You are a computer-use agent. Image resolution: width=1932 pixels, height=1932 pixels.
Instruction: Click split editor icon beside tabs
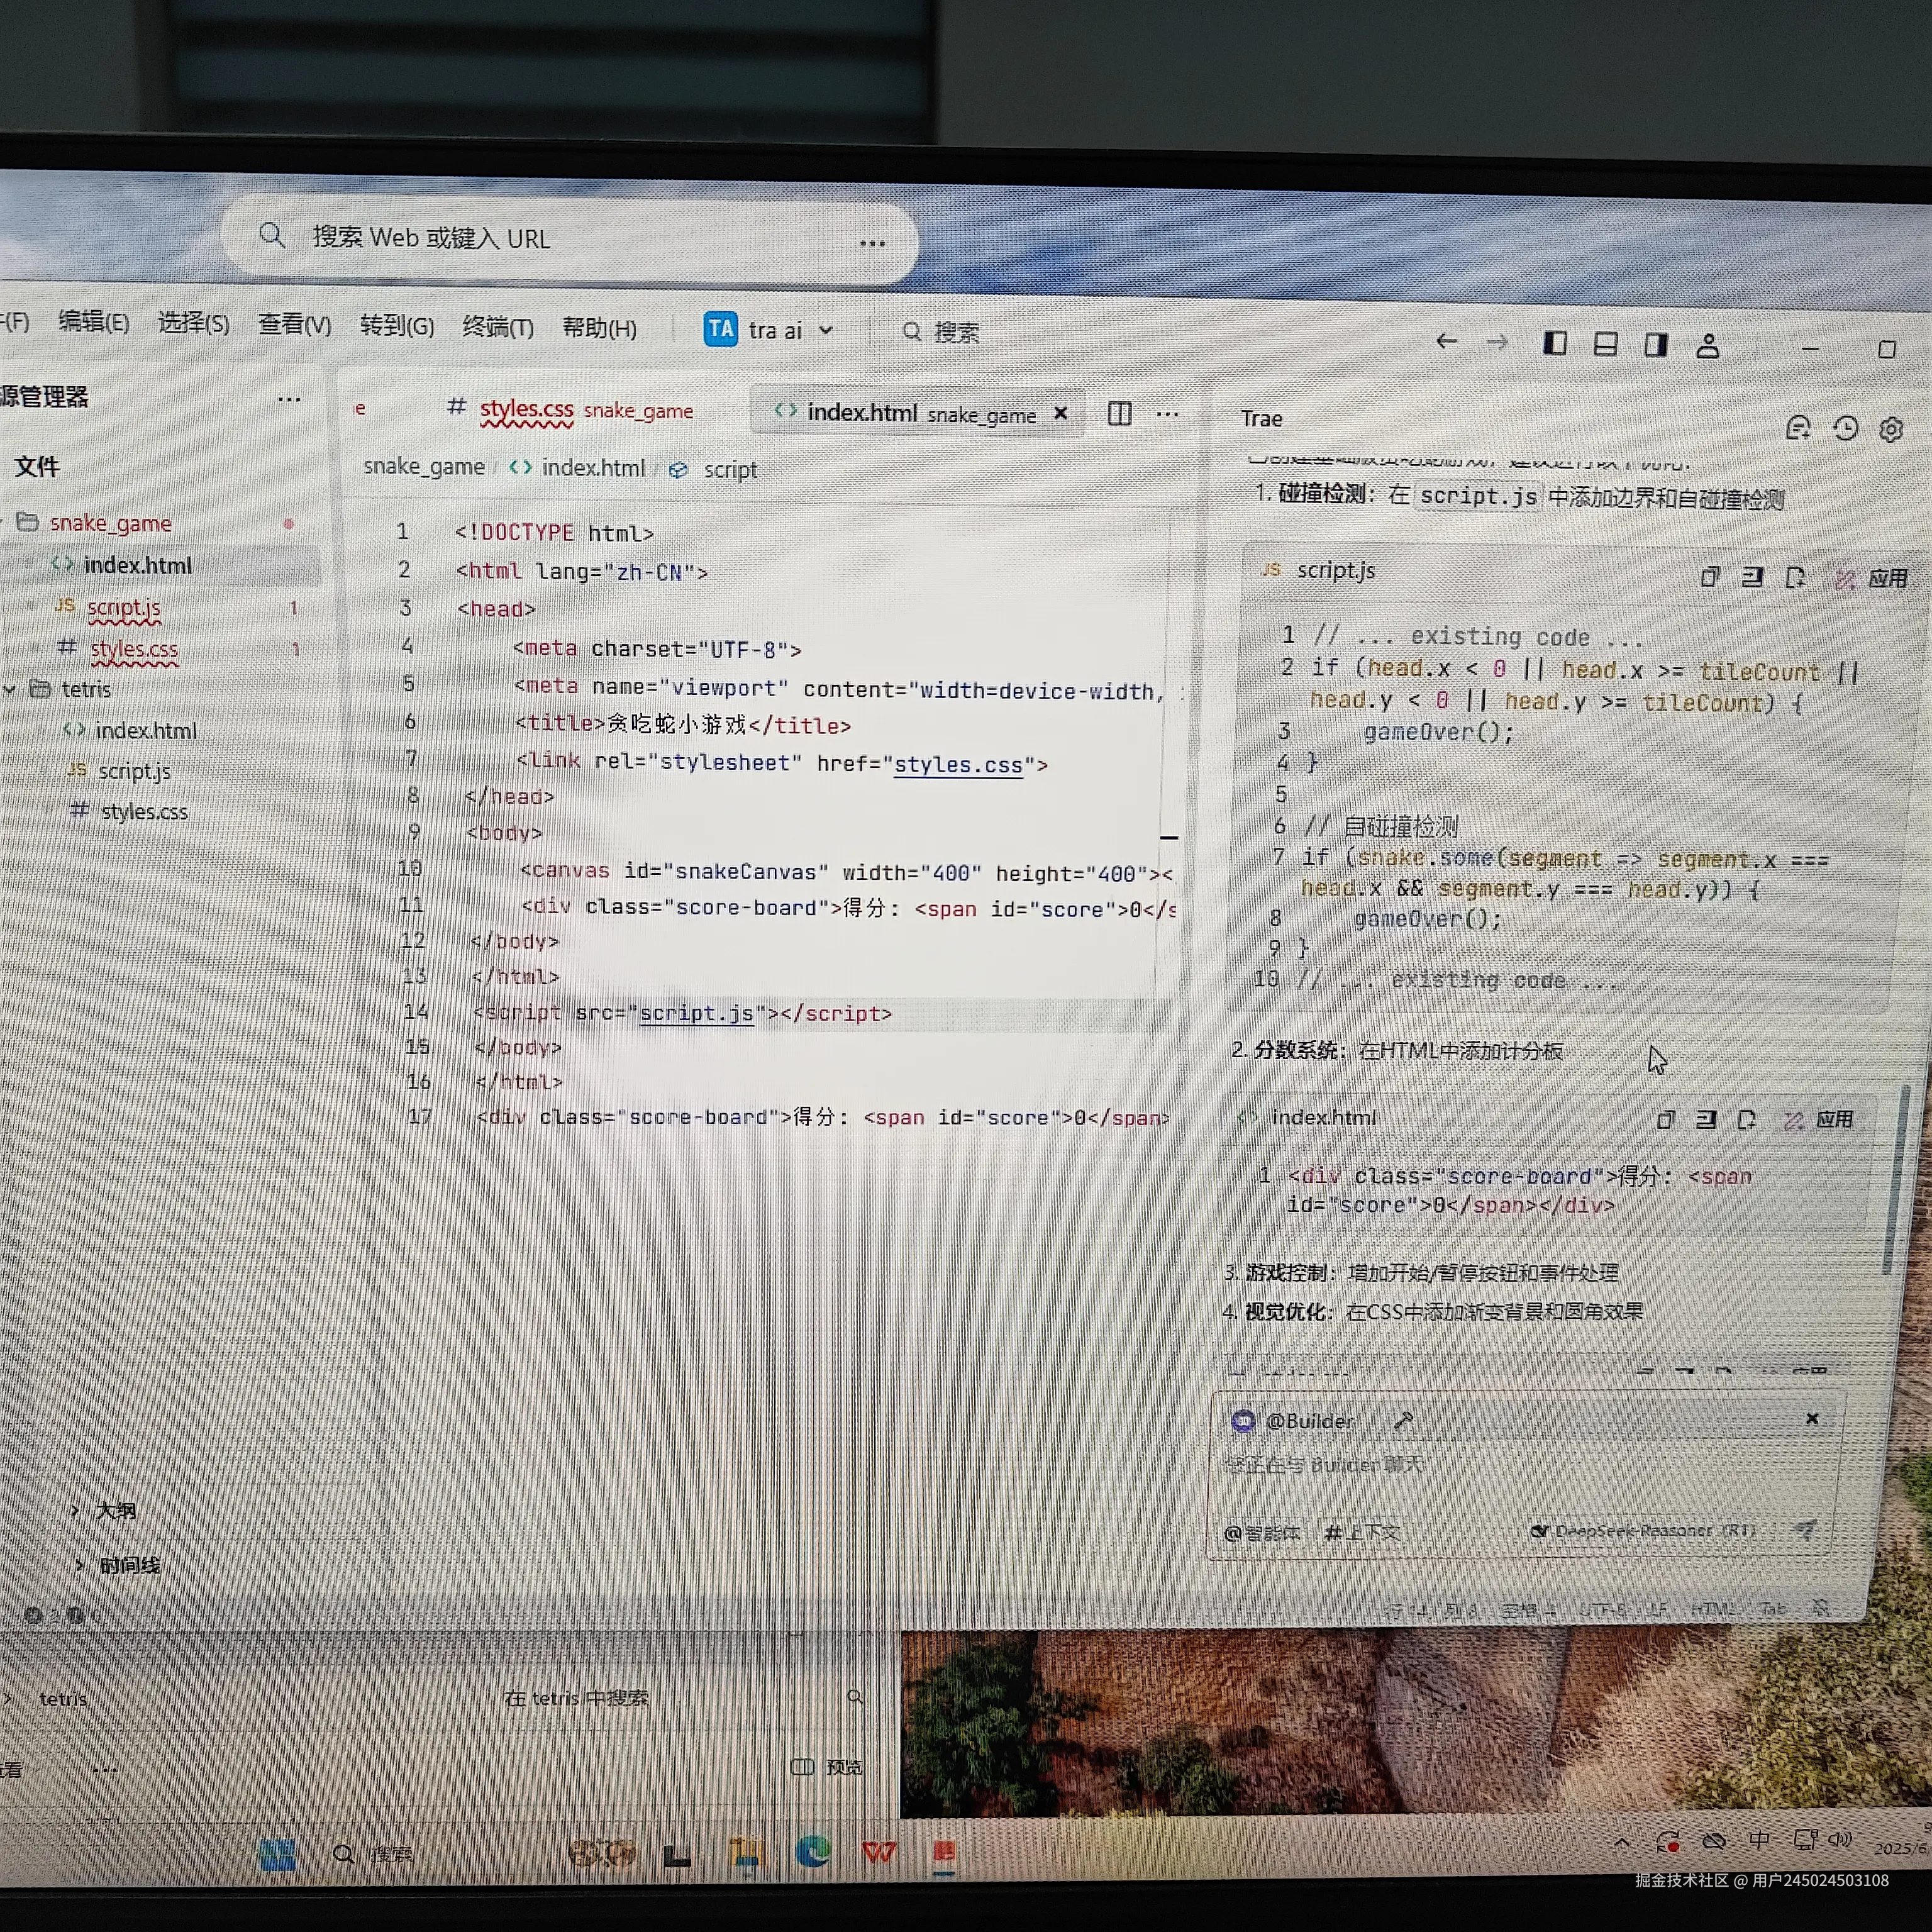point(1119,414)
